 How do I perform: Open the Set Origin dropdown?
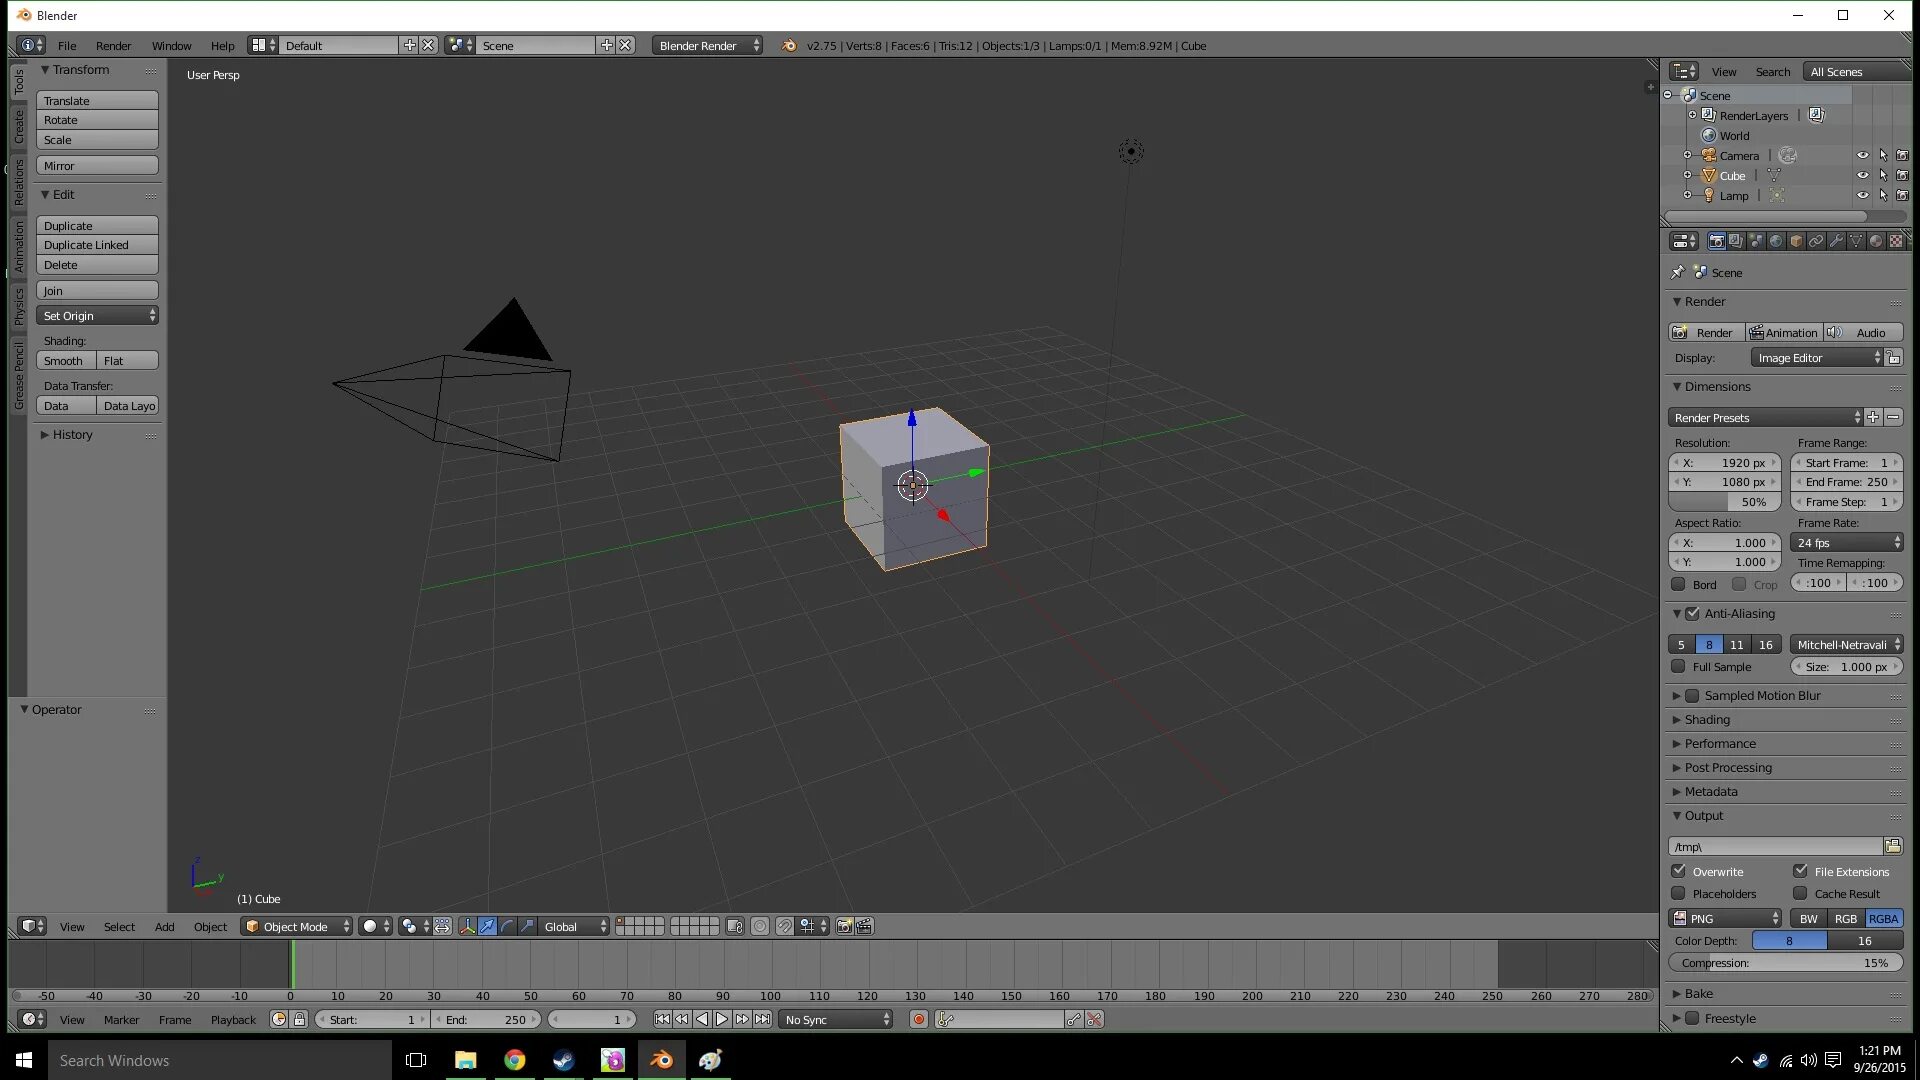98,315
